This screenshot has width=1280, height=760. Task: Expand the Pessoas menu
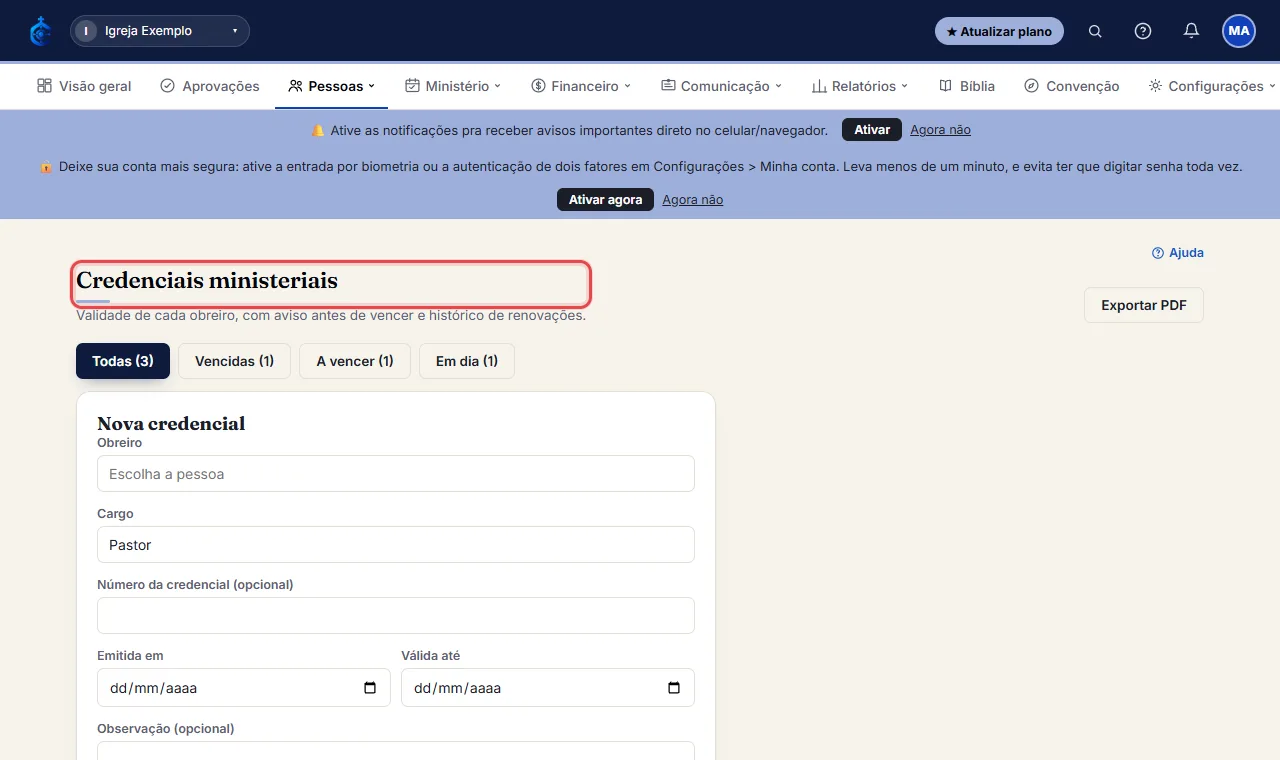click(x=331, y=86)
